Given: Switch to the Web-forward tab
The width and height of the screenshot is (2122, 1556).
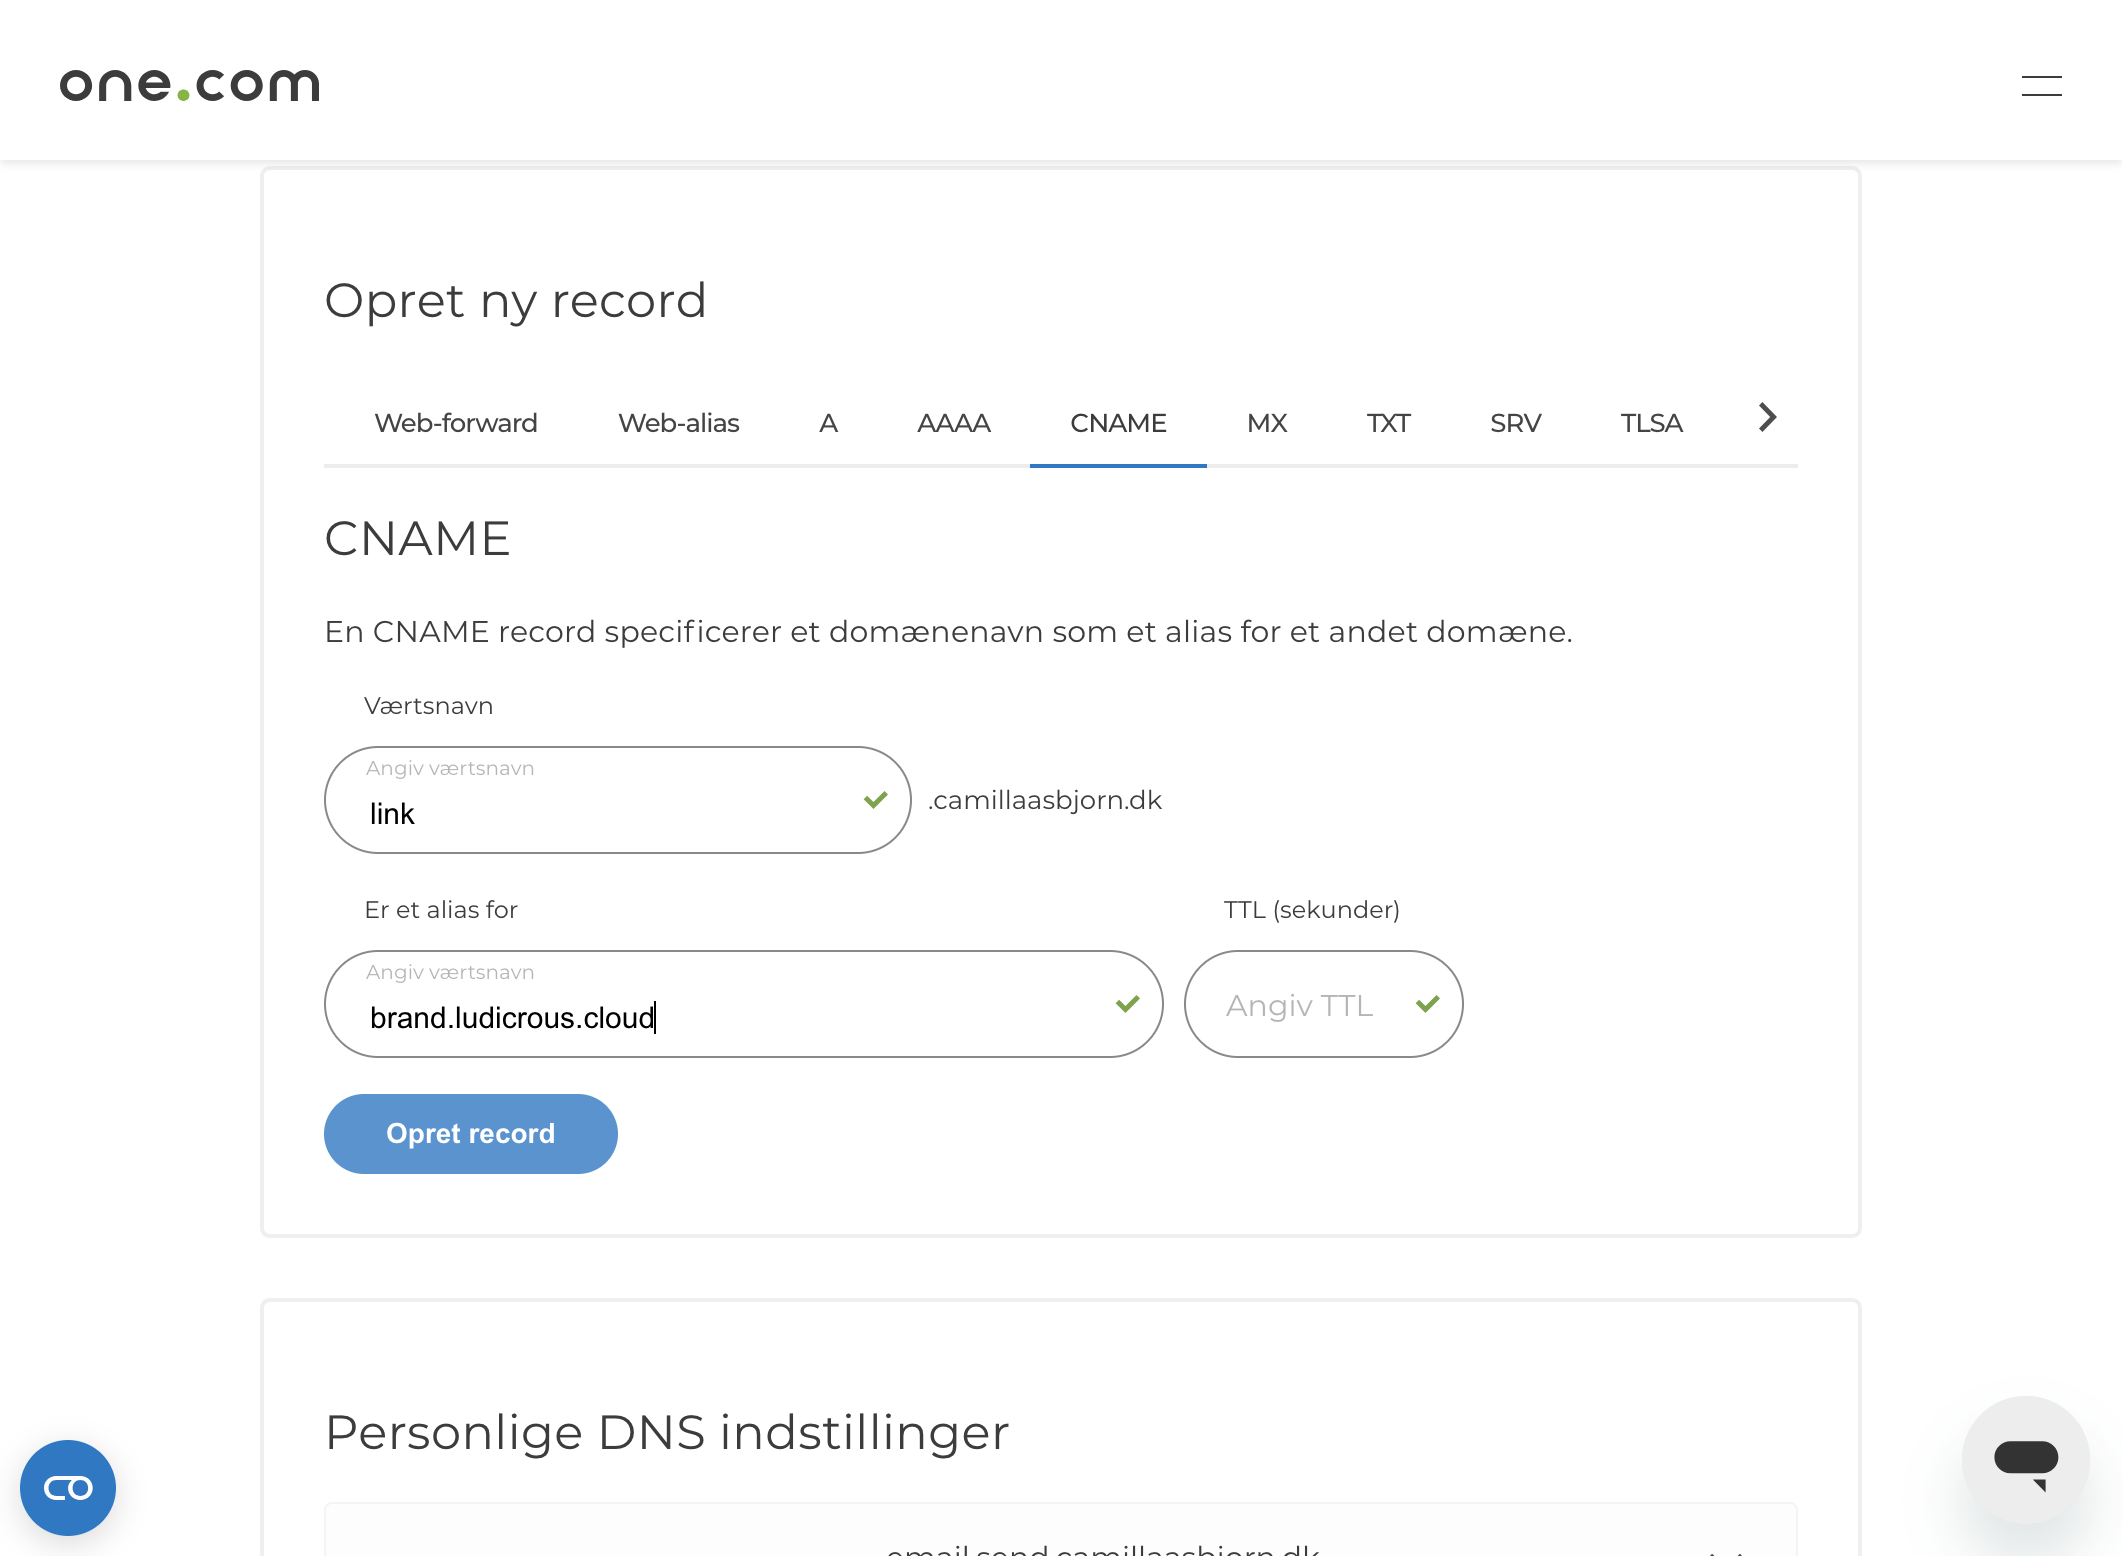Looking at the screenshot, I should tap(456, 423).
